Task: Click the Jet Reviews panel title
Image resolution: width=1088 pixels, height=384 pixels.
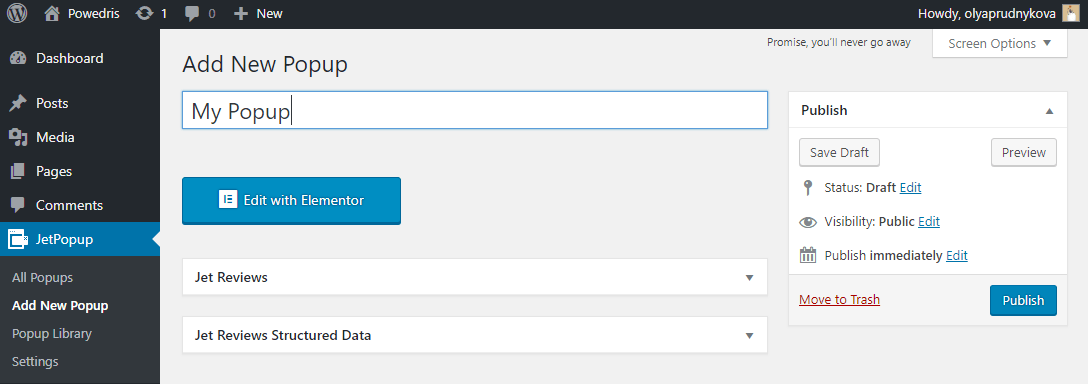Action: point(231,278)
